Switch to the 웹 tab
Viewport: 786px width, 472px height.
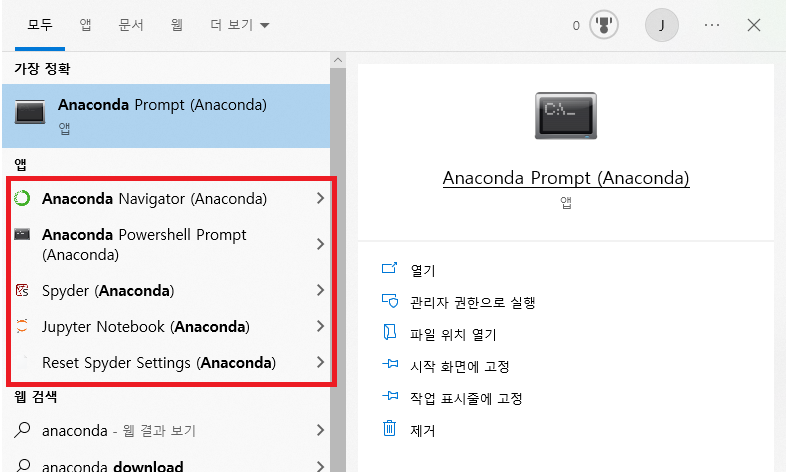point(176,25)
